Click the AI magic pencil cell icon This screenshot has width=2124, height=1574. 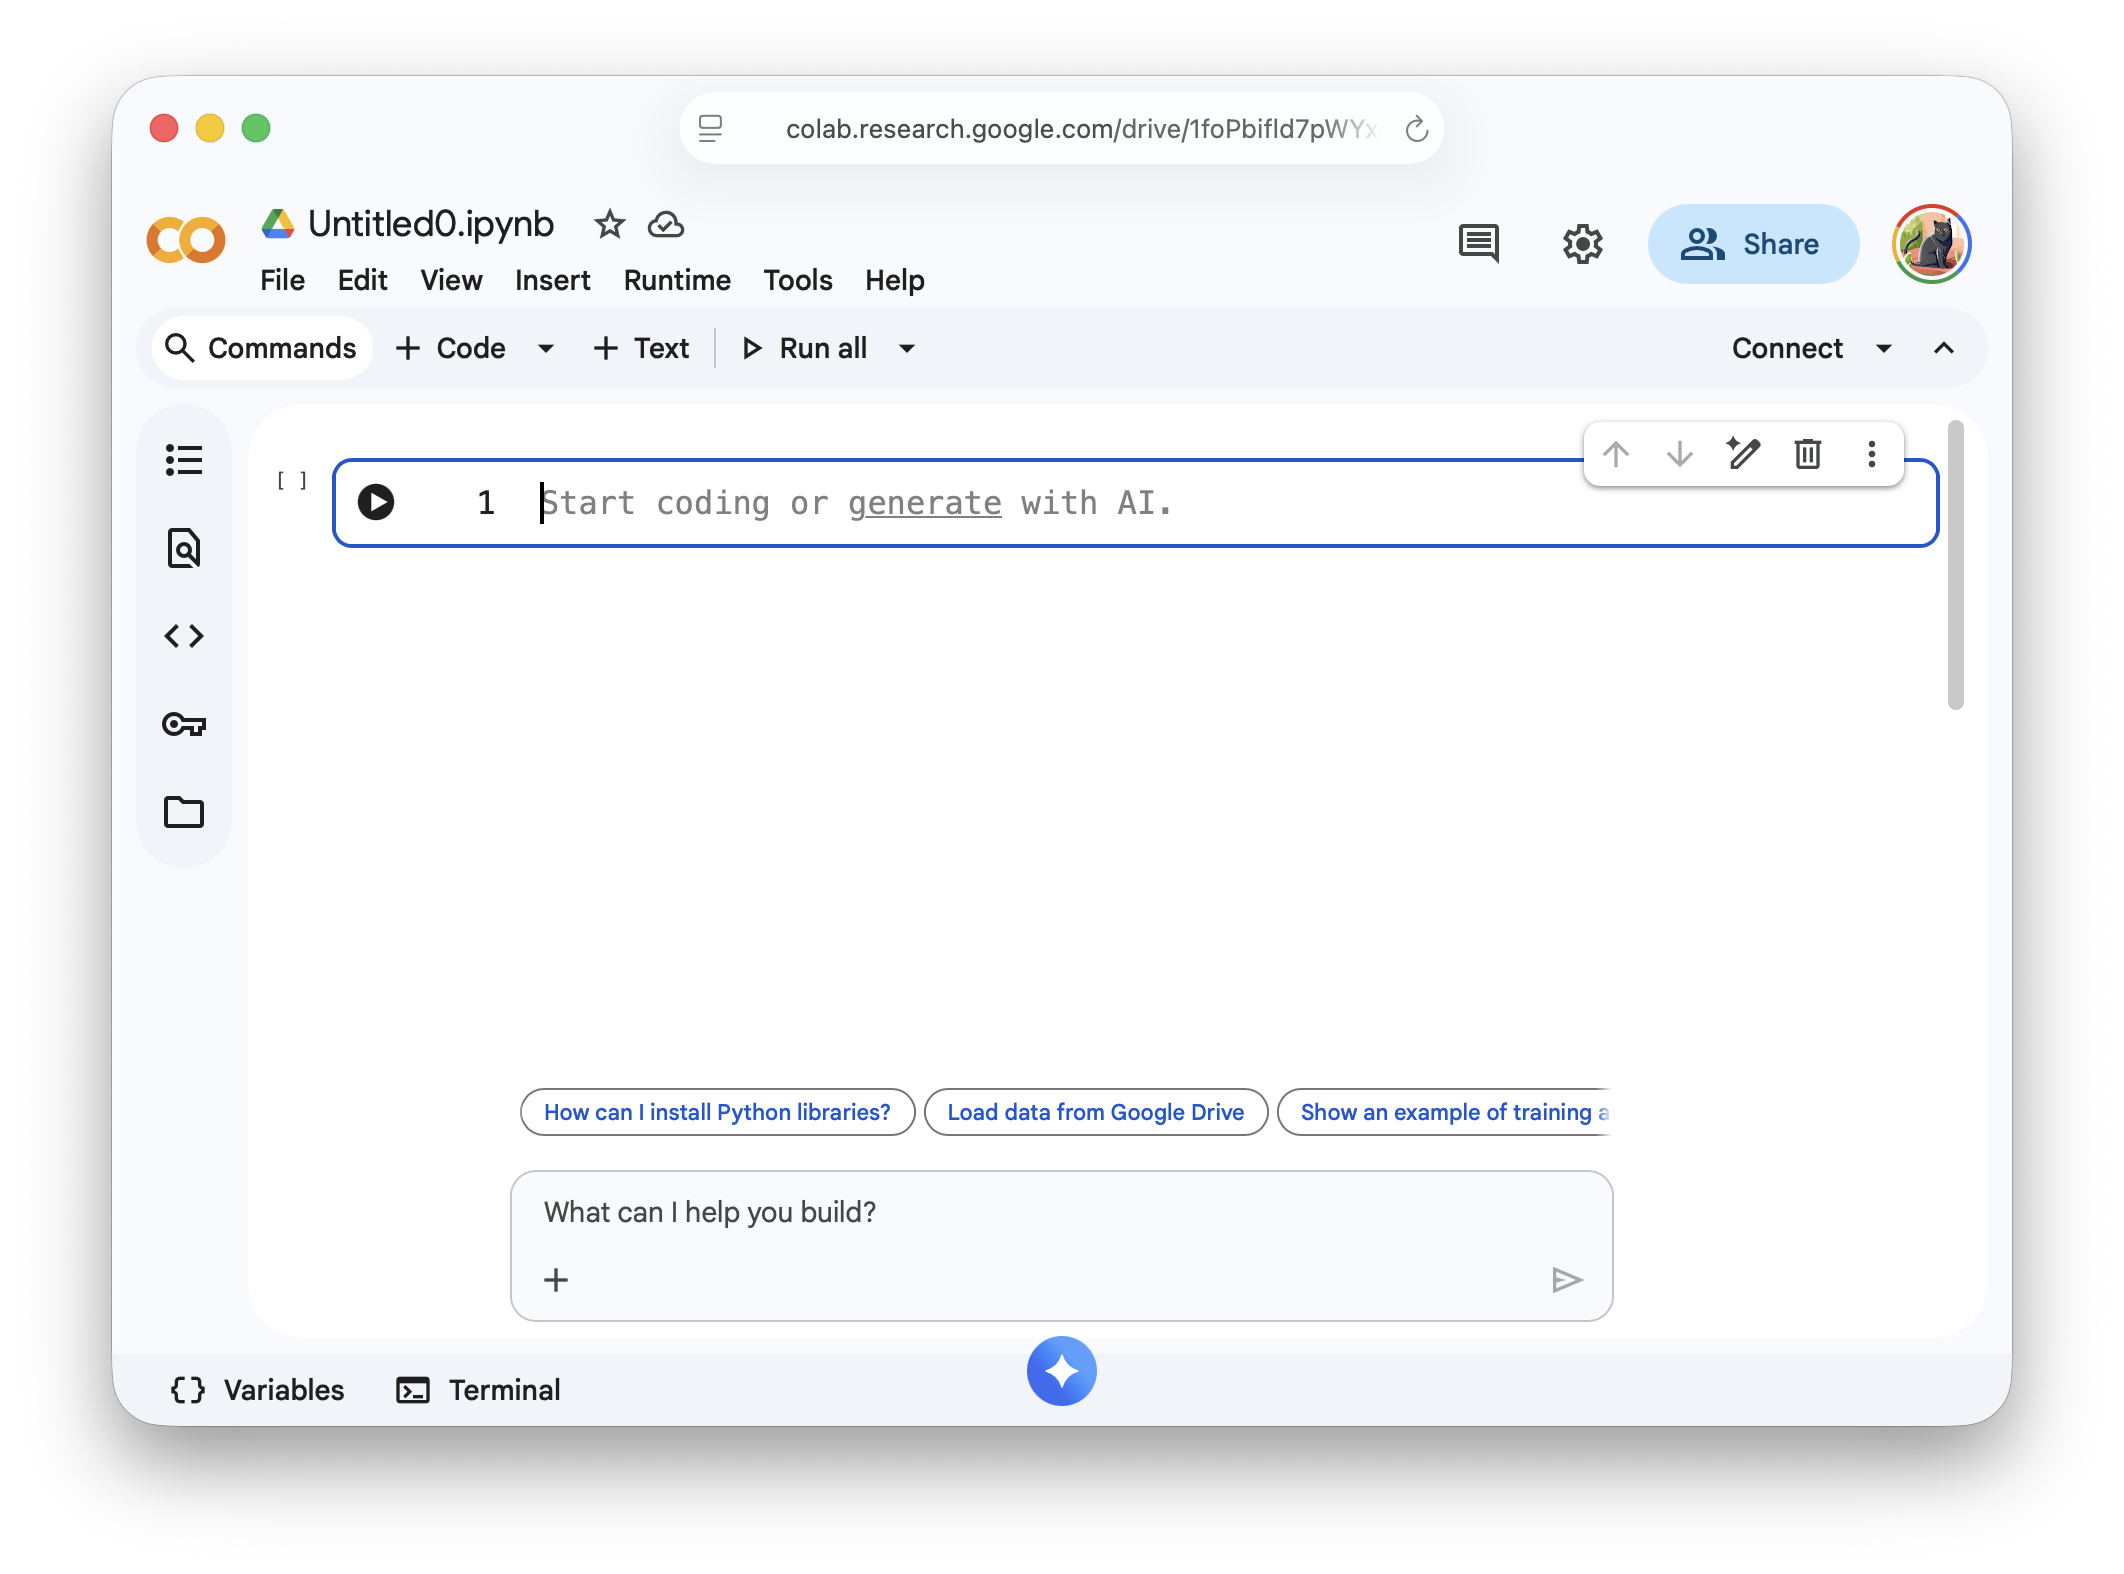pos(1743,453)
